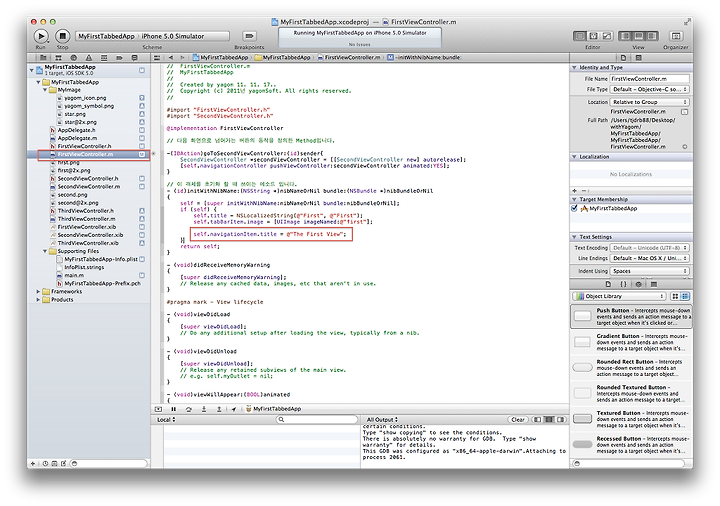Screen dimensions: 720x506
Task: Choose iPhone 5.0 Simulator destination
Action: click(x=173, y=36)
